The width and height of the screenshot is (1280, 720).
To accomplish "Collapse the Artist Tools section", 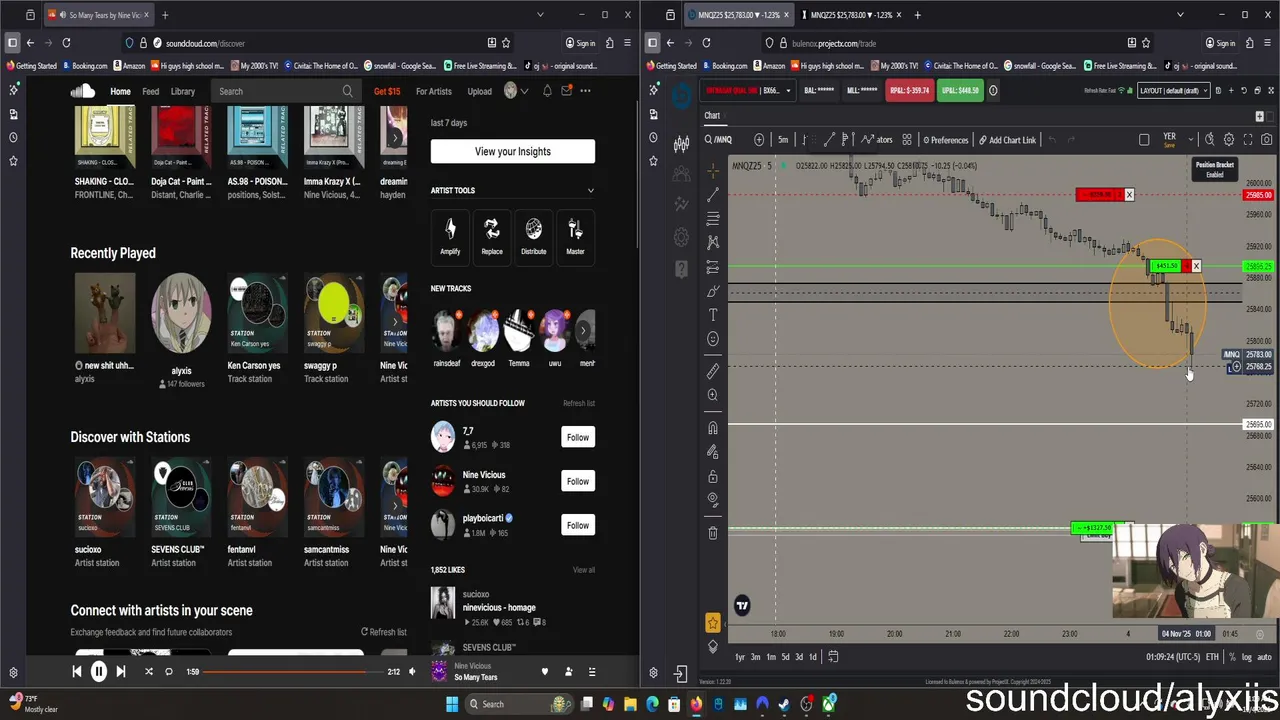I will (x=590, y=190).
